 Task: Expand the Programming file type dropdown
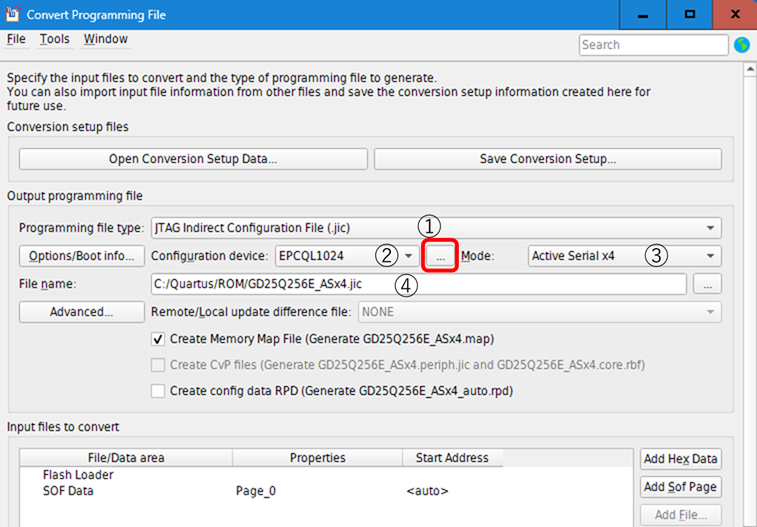436,228
